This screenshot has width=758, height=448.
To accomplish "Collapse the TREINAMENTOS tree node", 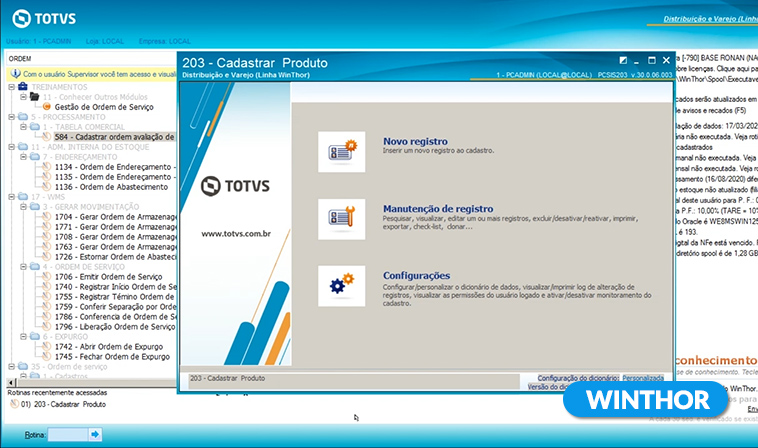I will pyautogui.click(x=10, y=87).
